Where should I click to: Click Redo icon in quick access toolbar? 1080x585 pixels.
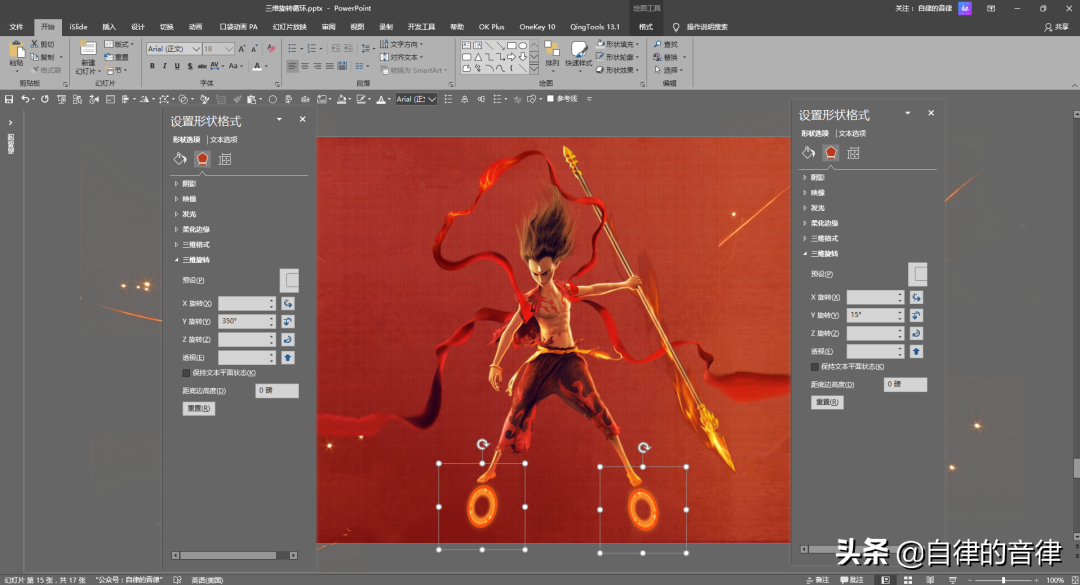pyautogui.click(x=45, y=99)
